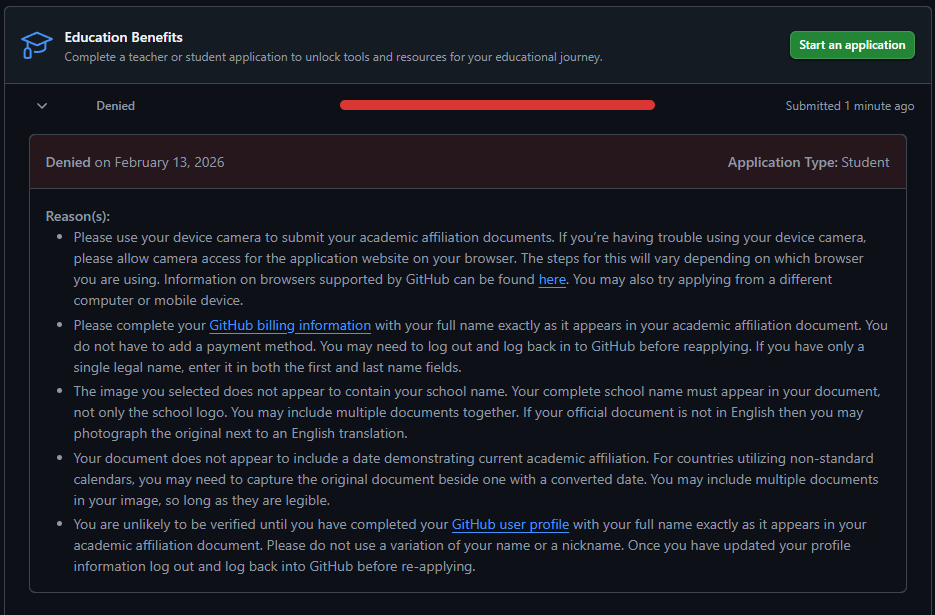The height and width of the screenshot is (615, 935).
Task: Click the teacher or student application subtitle
Action: pos(333,57)
